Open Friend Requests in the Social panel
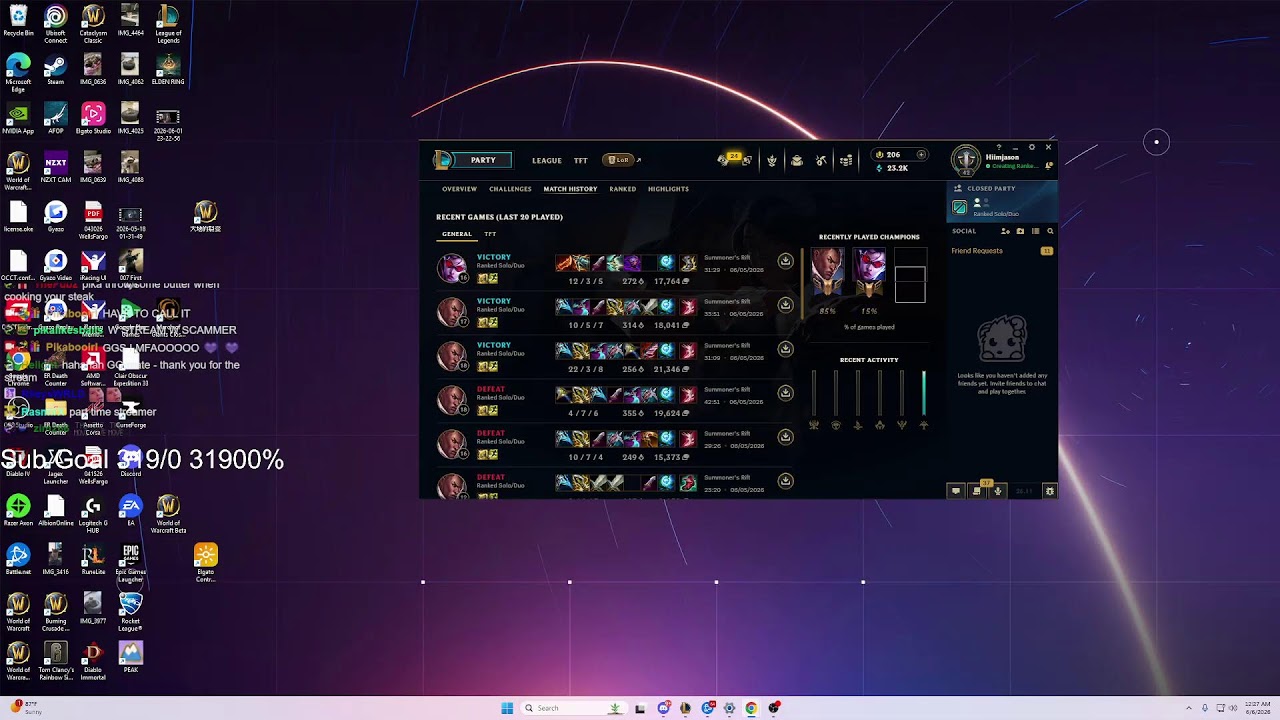1280x720 pixels. (x=1002, y=251)
